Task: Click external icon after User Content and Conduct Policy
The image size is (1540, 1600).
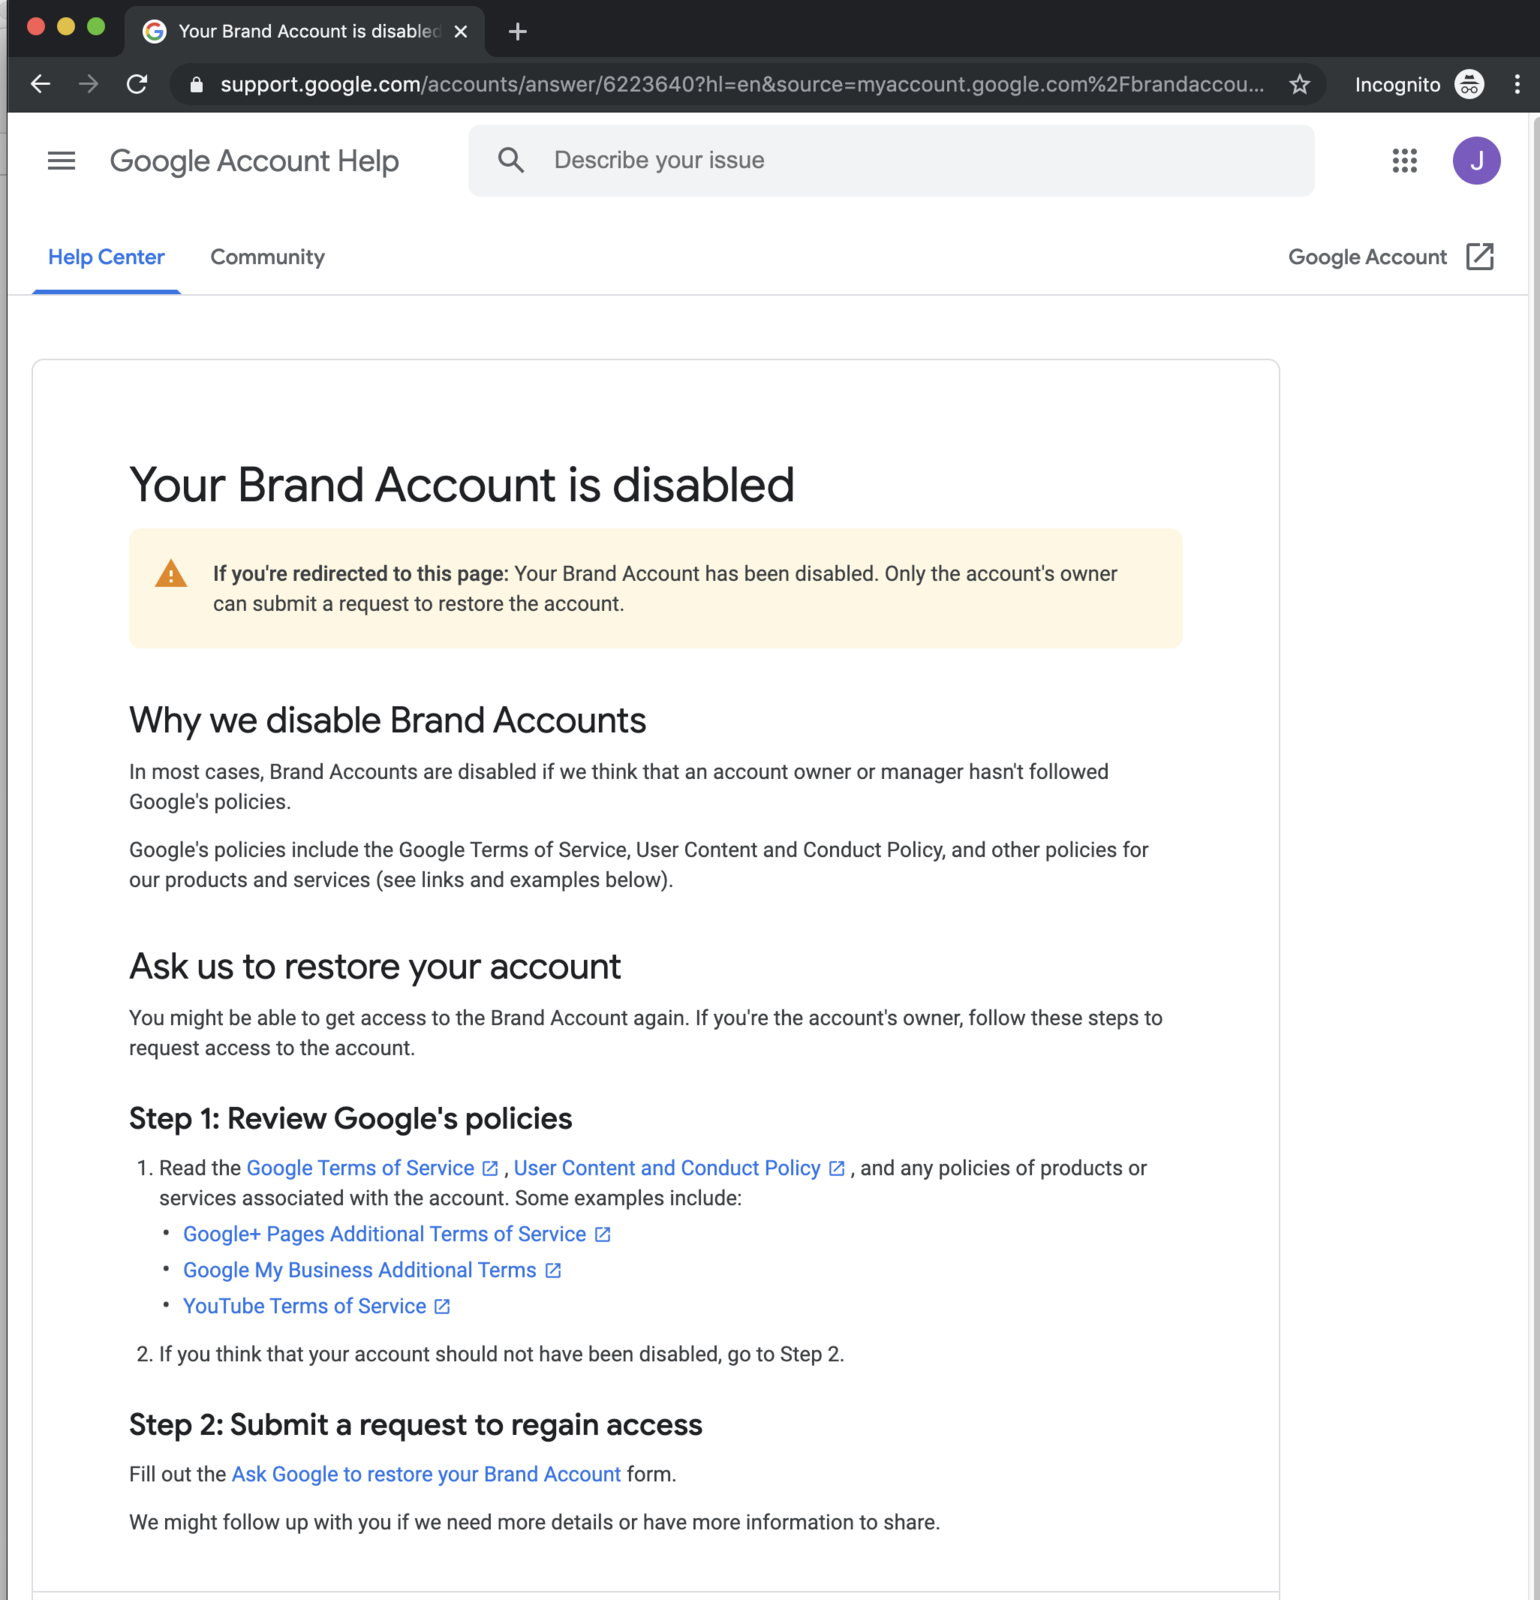Action: [837, 1168]
